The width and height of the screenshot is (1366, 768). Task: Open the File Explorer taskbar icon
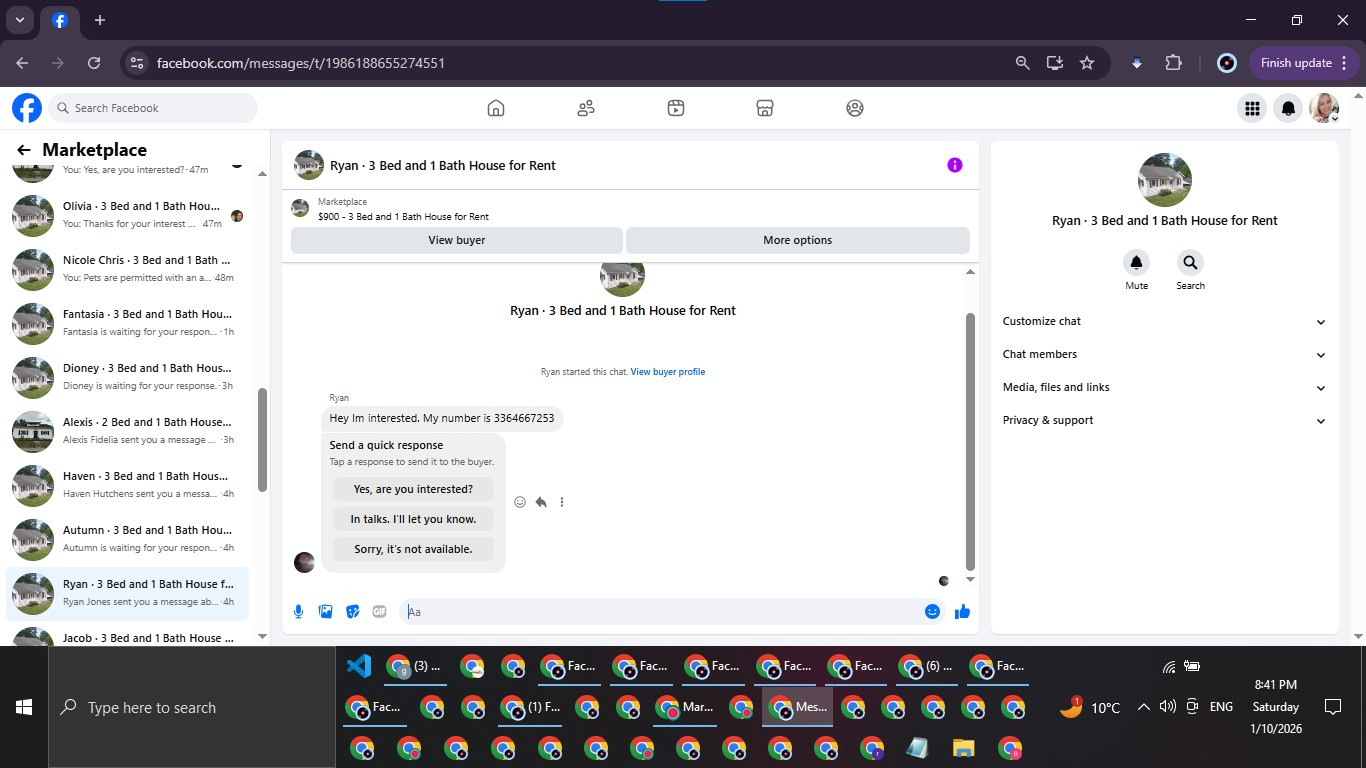pos(963,748)
